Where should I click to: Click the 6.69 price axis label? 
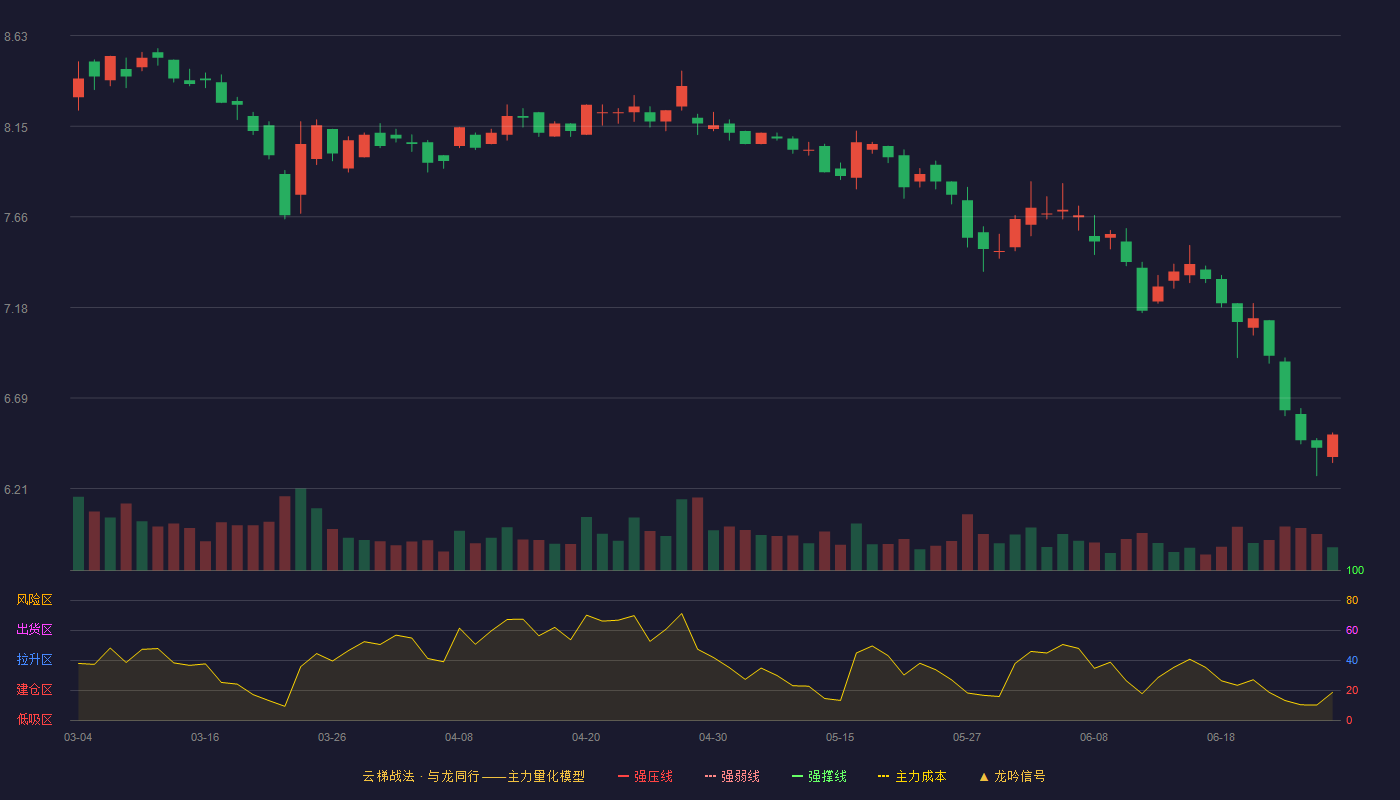[16, 399]
